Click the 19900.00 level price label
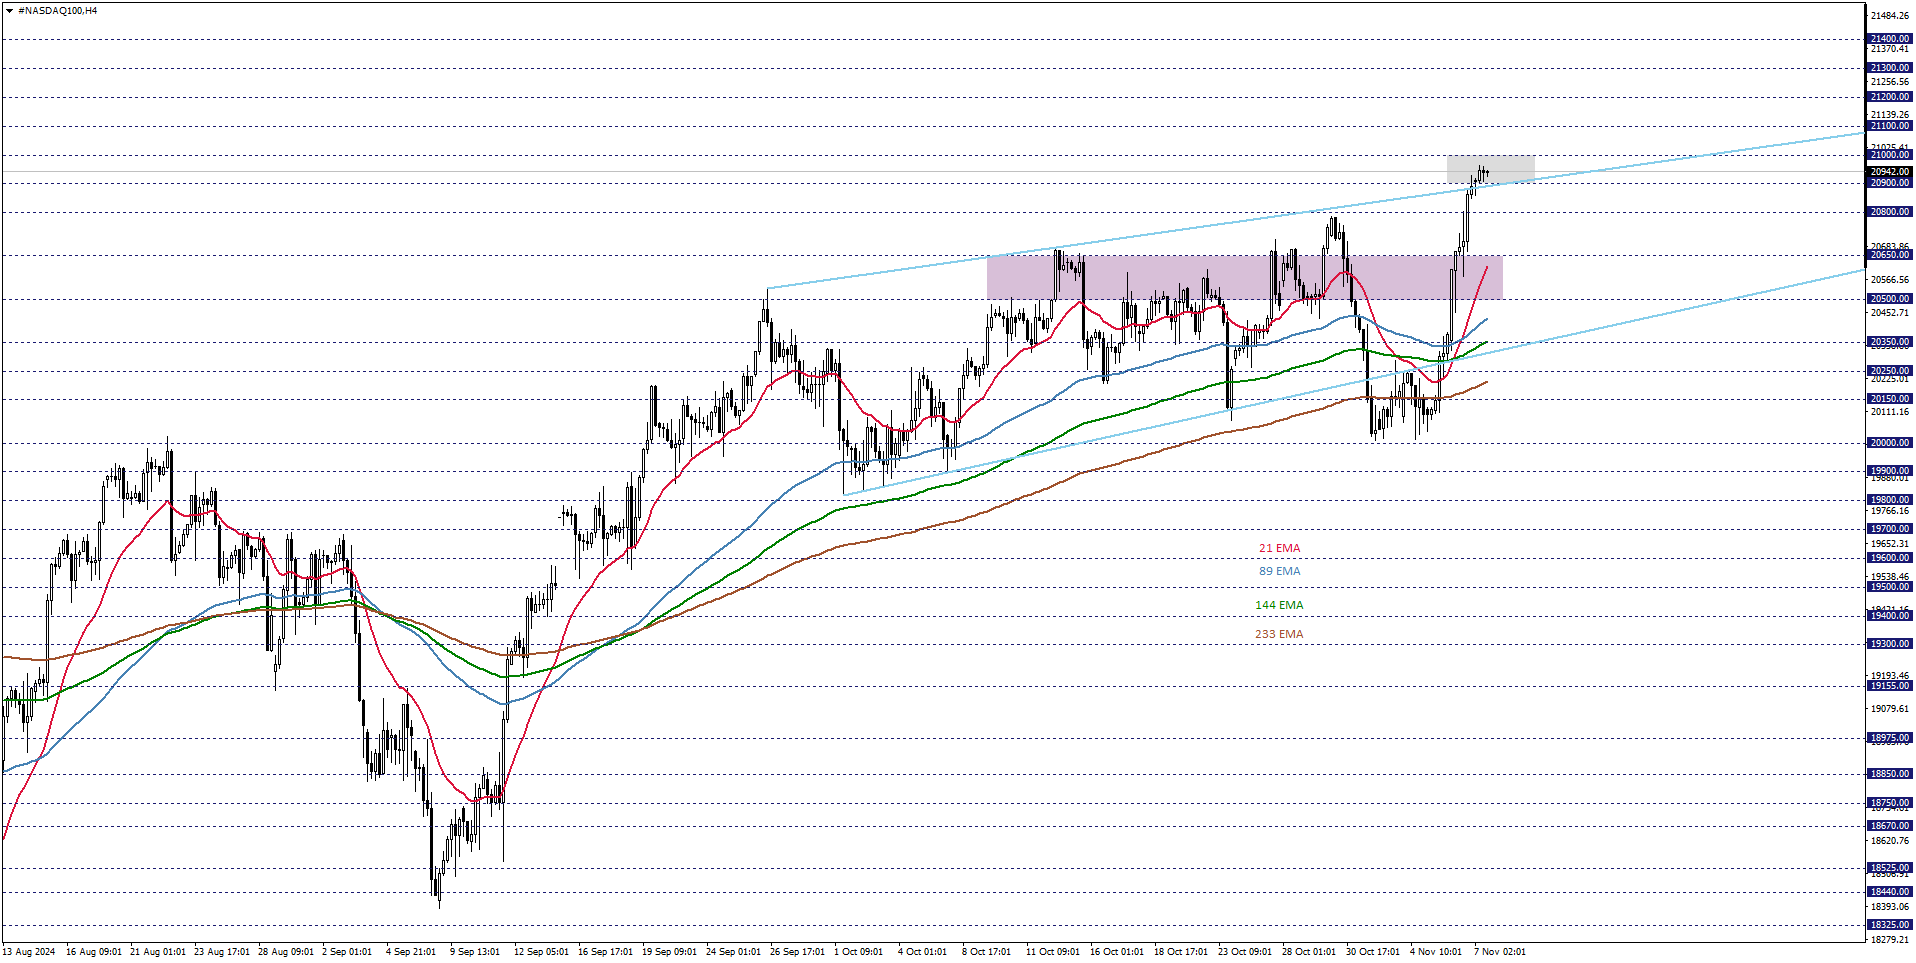The image size is (1916, 963). pyautogui.click(x=1890, y=471)
